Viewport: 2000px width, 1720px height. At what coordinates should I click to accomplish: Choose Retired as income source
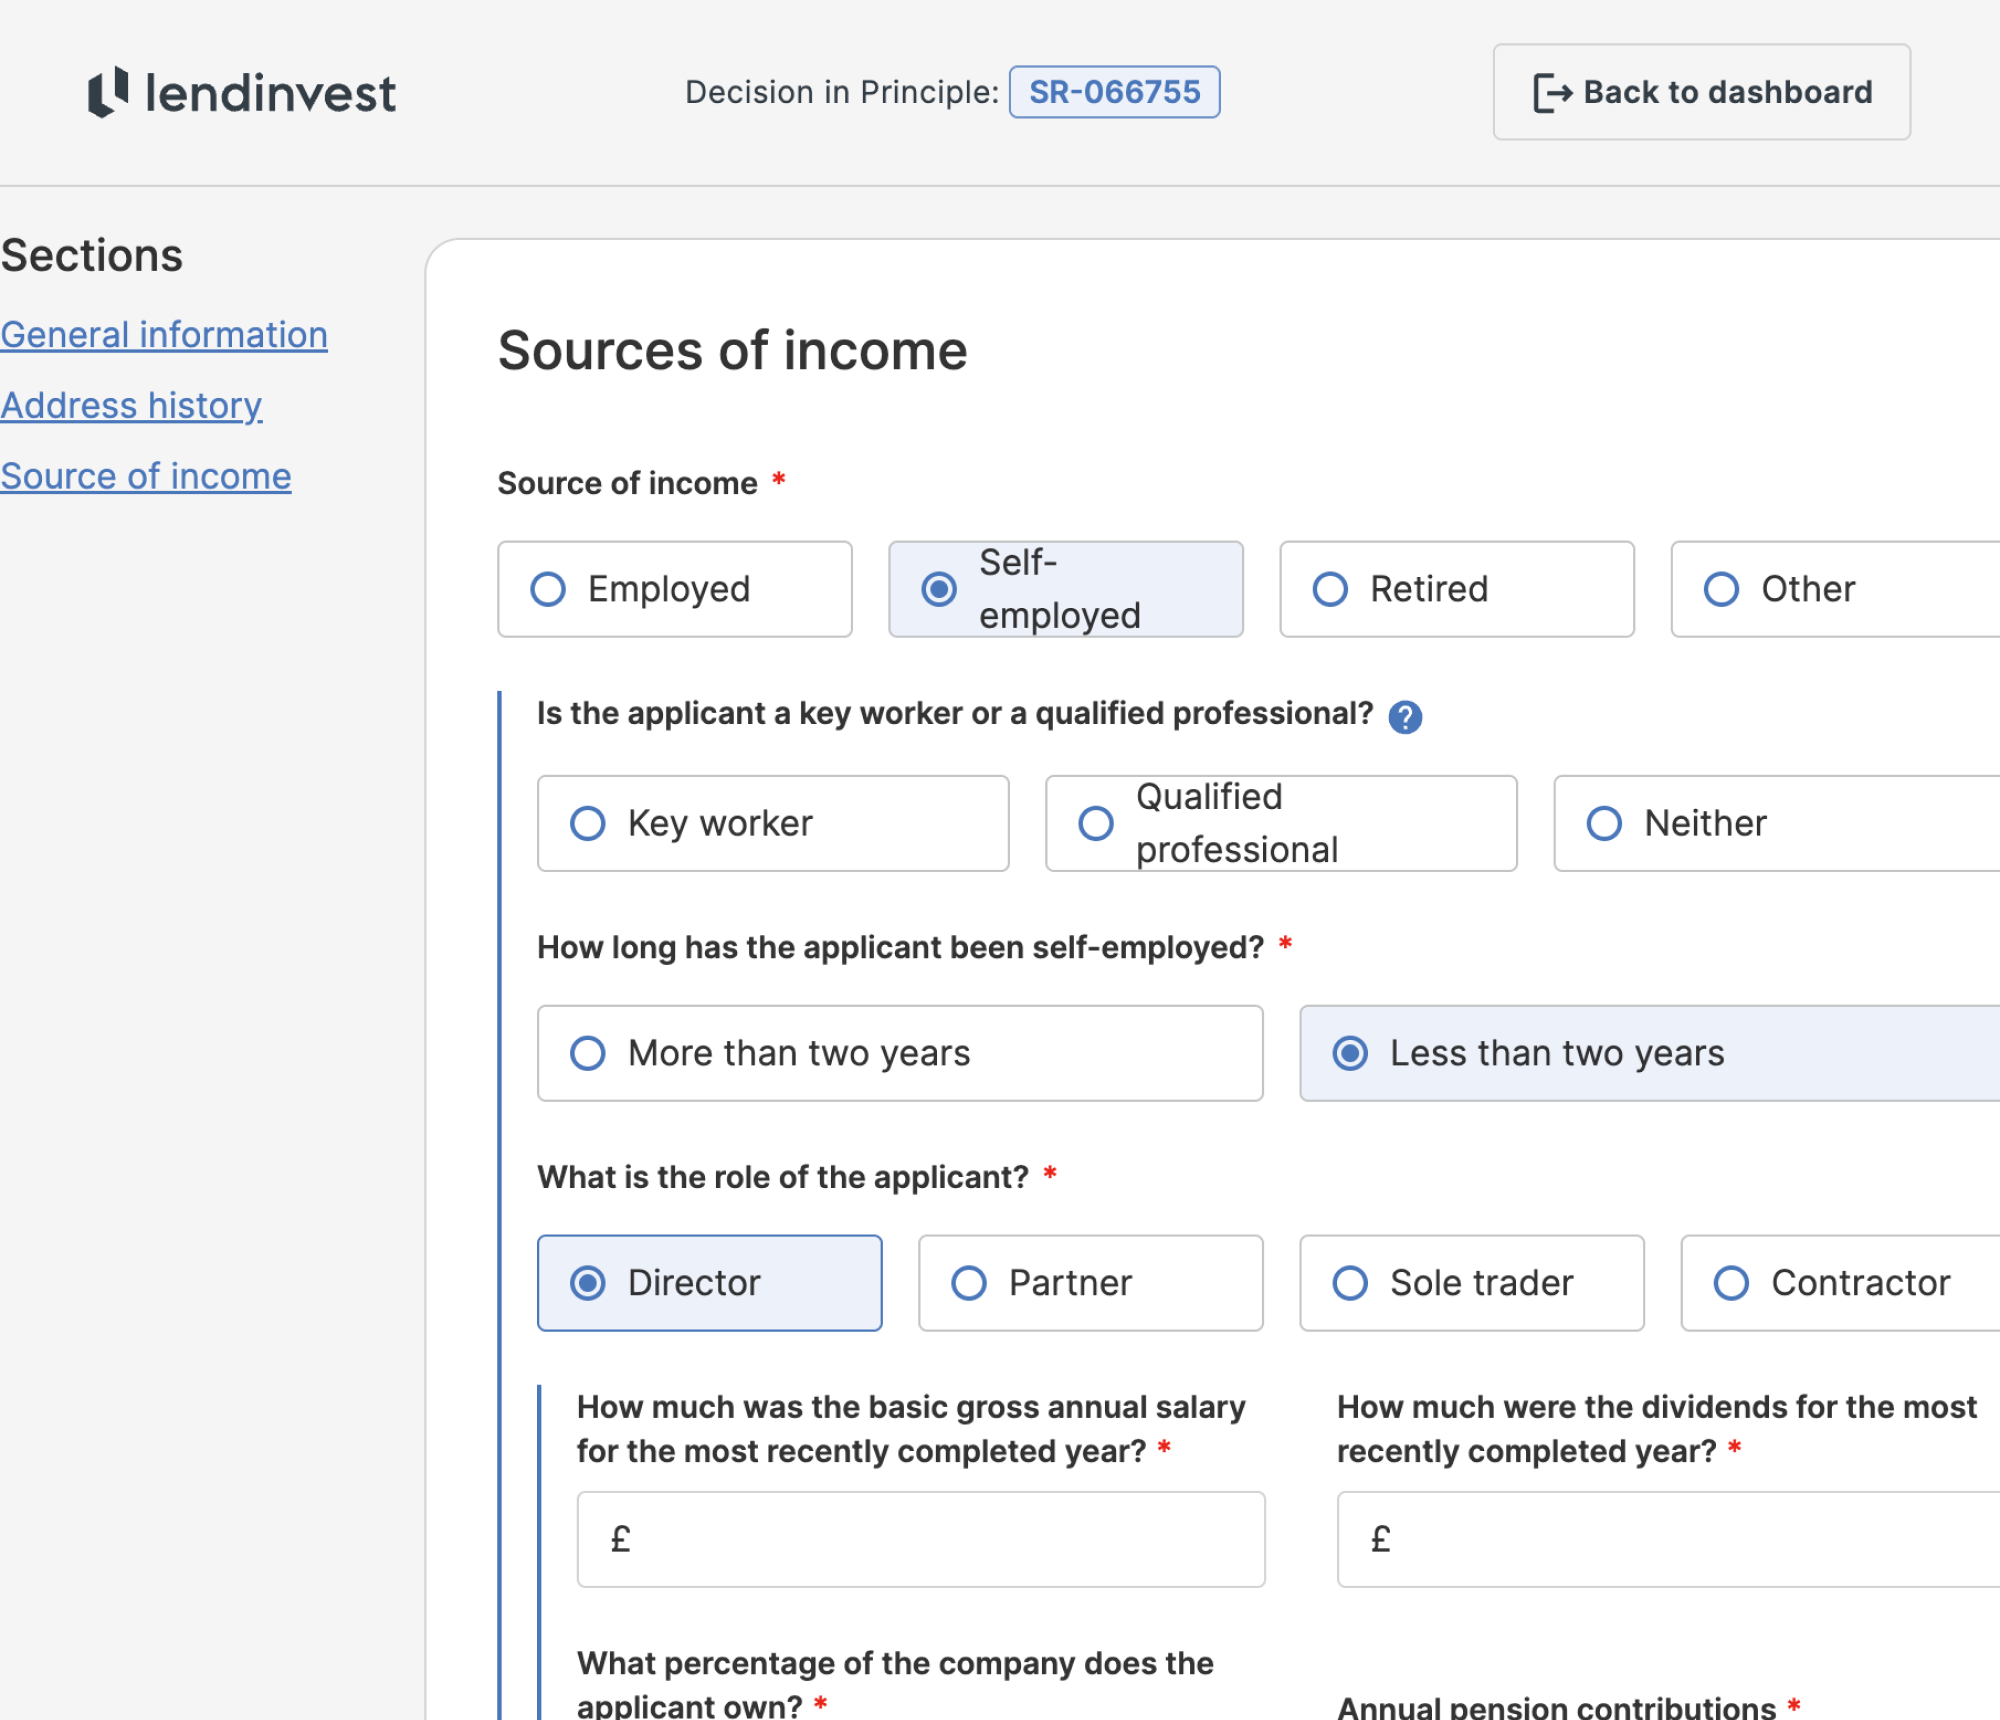pyautogui.click(x=1456, y=589)
